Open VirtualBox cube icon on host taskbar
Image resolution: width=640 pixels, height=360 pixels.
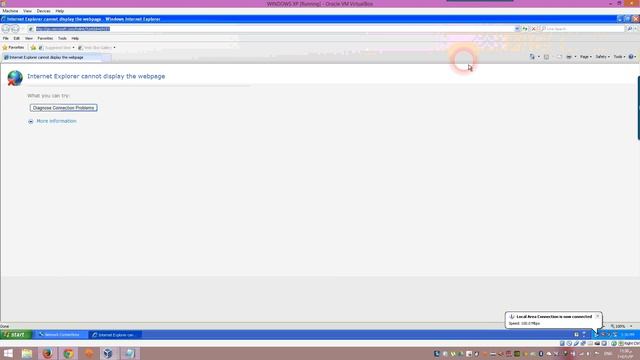pos(108,353)
